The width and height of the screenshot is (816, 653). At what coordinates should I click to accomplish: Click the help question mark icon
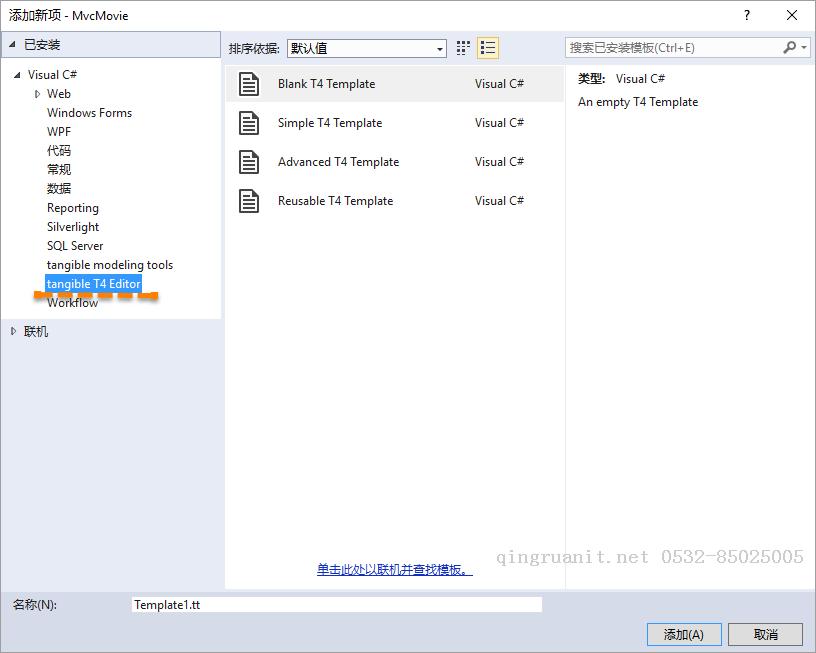pos(747,15)
